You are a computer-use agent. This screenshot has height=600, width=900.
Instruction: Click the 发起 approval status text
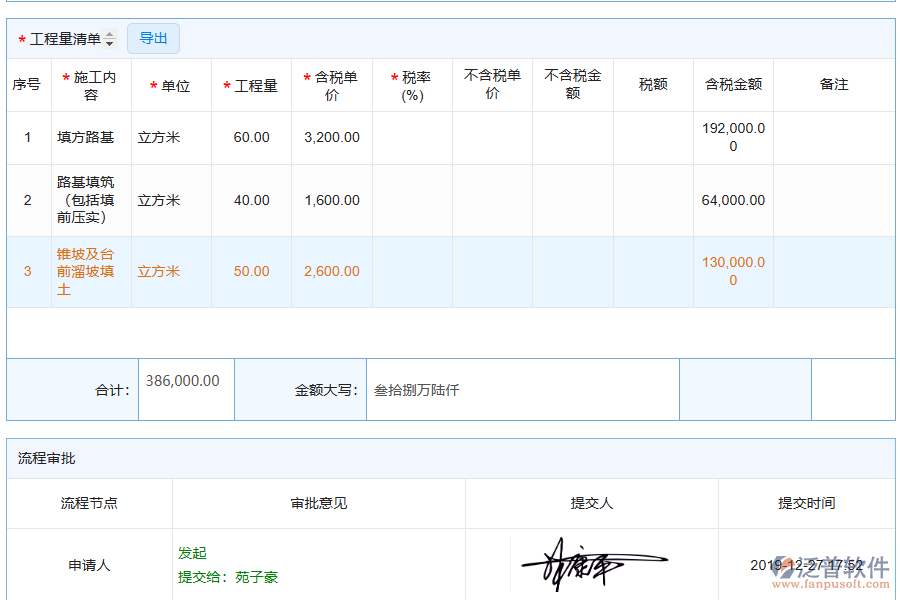click(x=194, y=553)
